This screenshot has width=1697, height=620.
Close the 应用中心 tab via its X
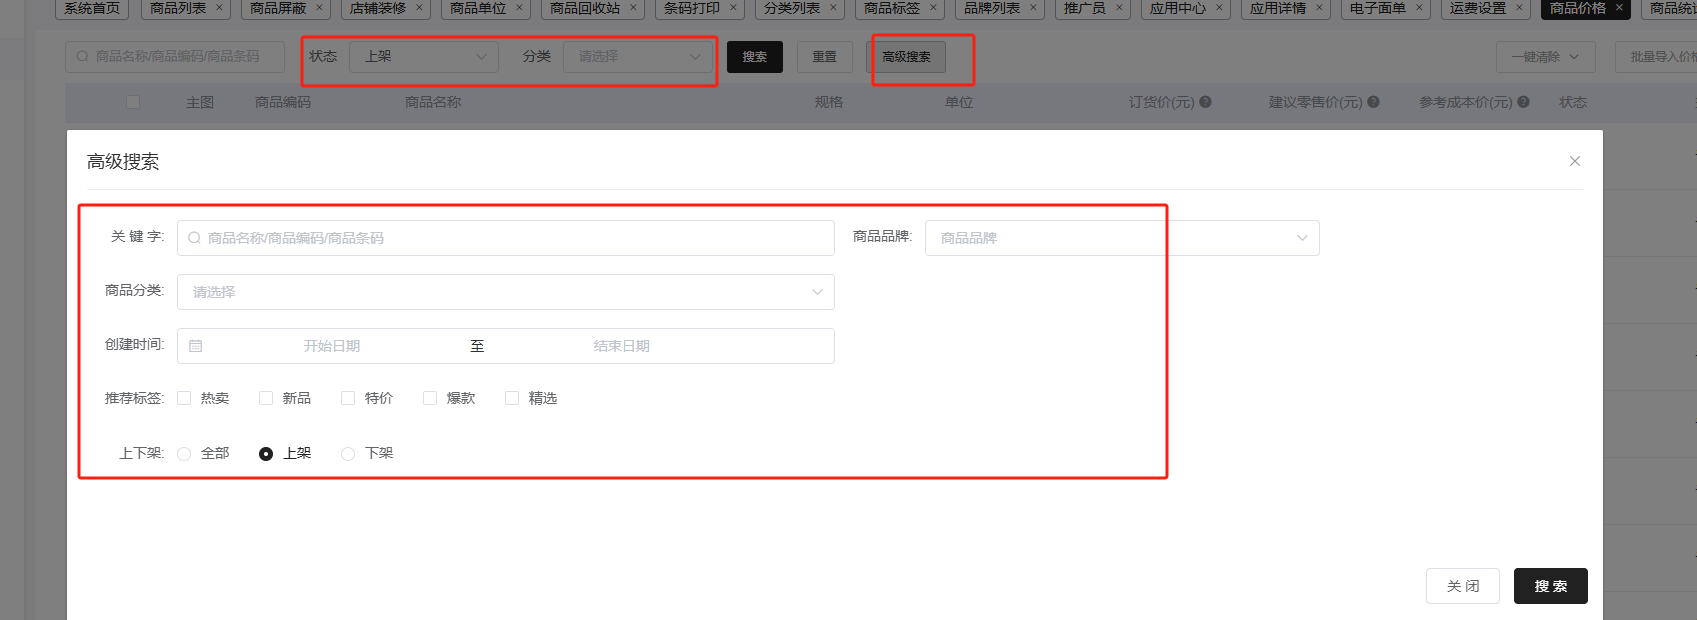(x=1219, y=8)
